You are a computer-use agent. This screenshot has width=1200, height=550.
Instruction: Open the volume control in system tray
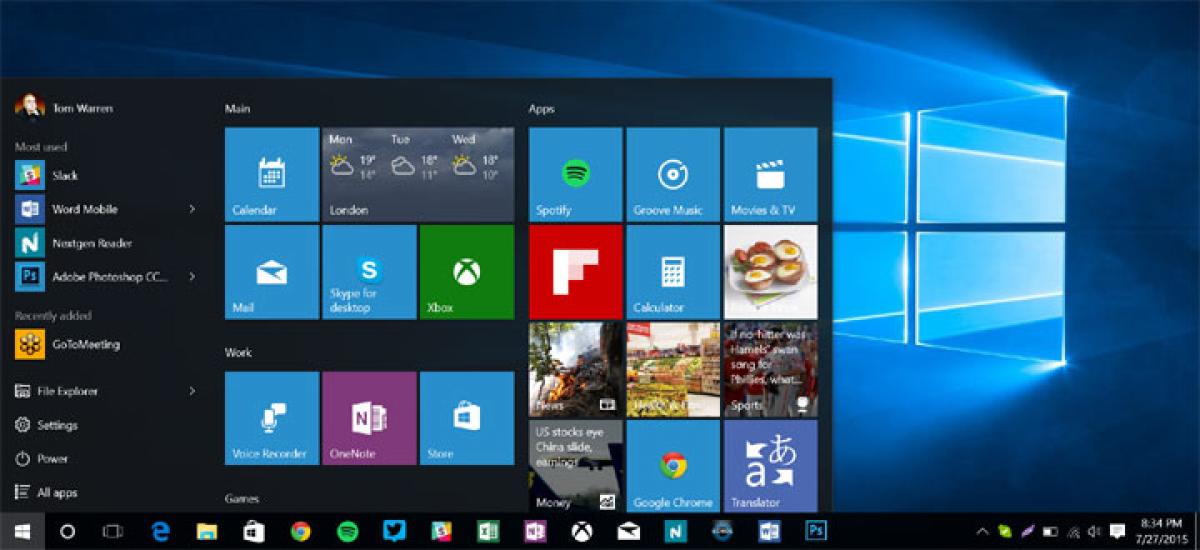pyautogui.click(x=1095, y=531)
